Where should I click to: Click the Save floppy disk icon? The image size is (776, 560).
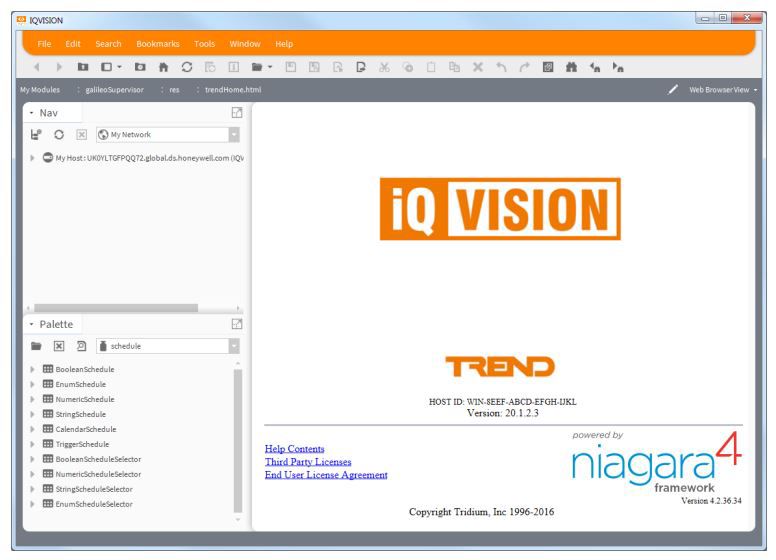coord(291,67)
